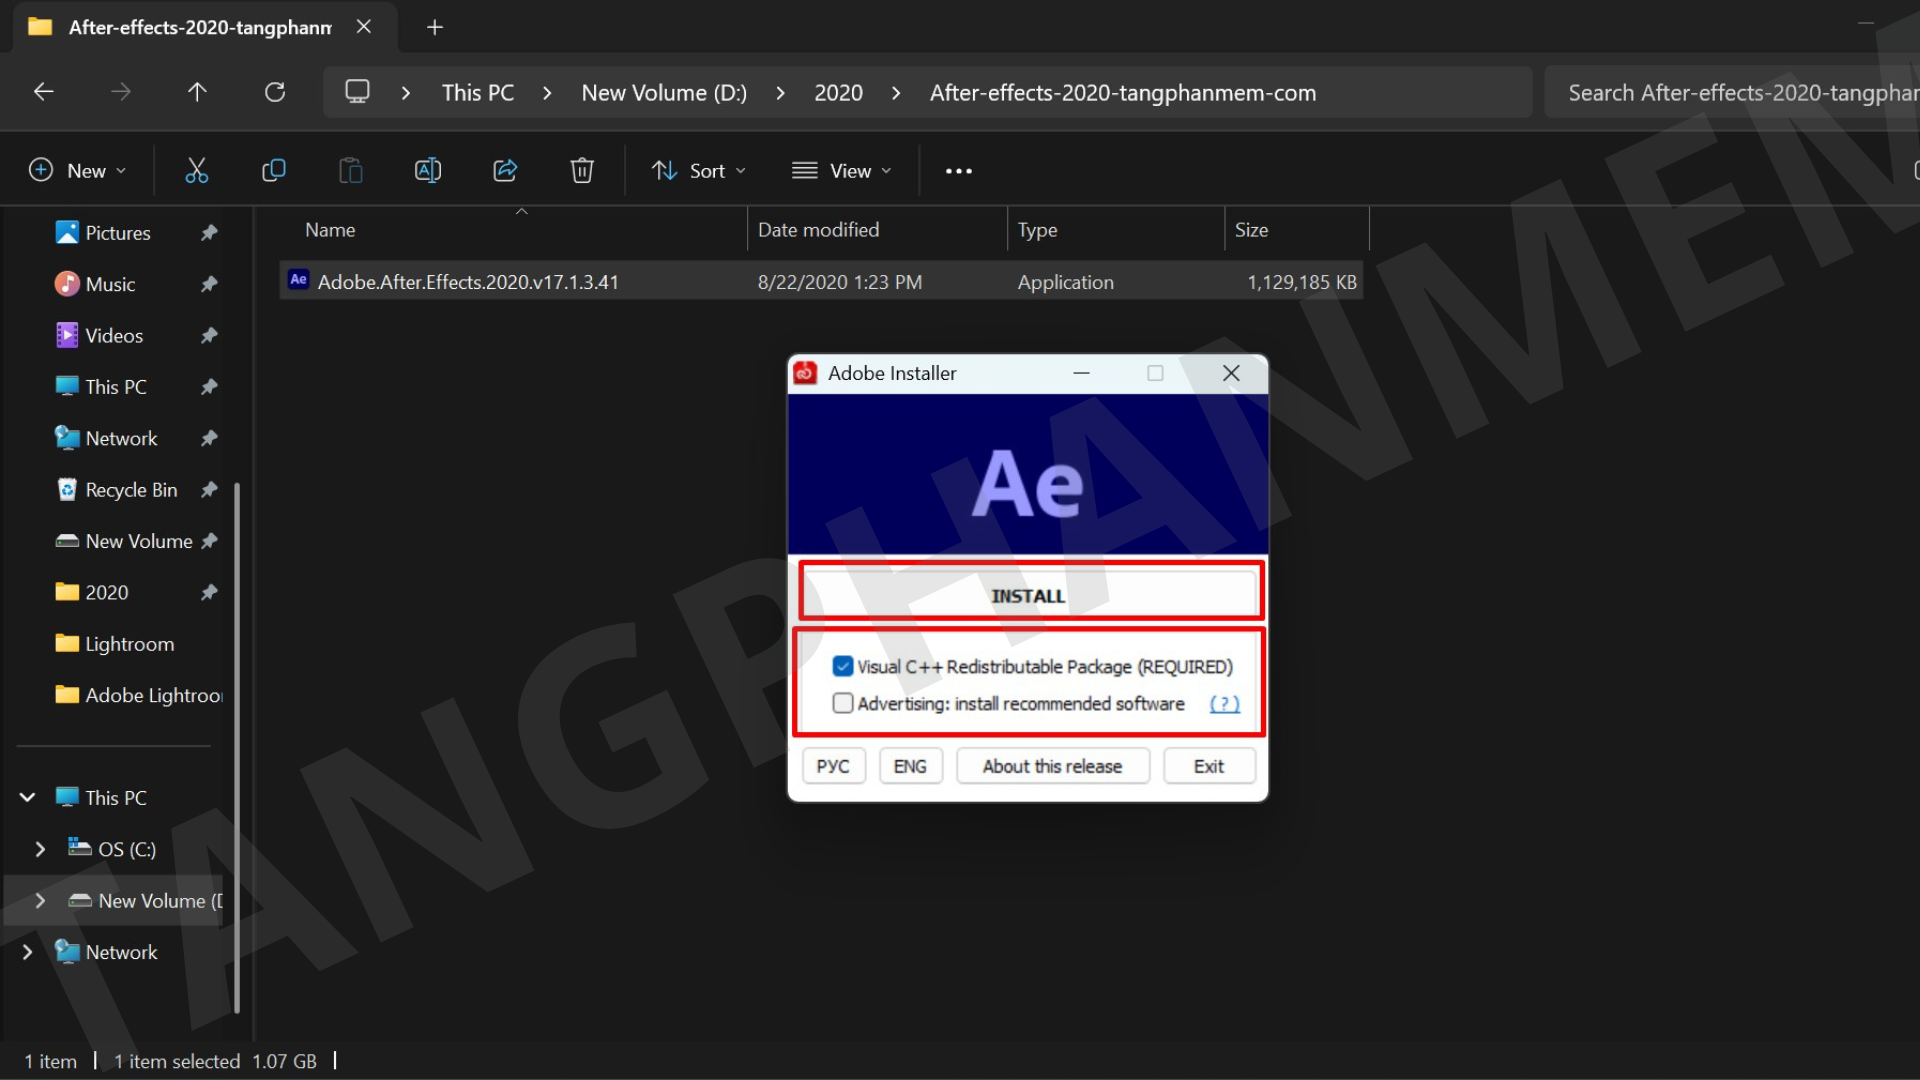
Task: Click the PC monitor icon in address bar
Action: pos(357,92)
